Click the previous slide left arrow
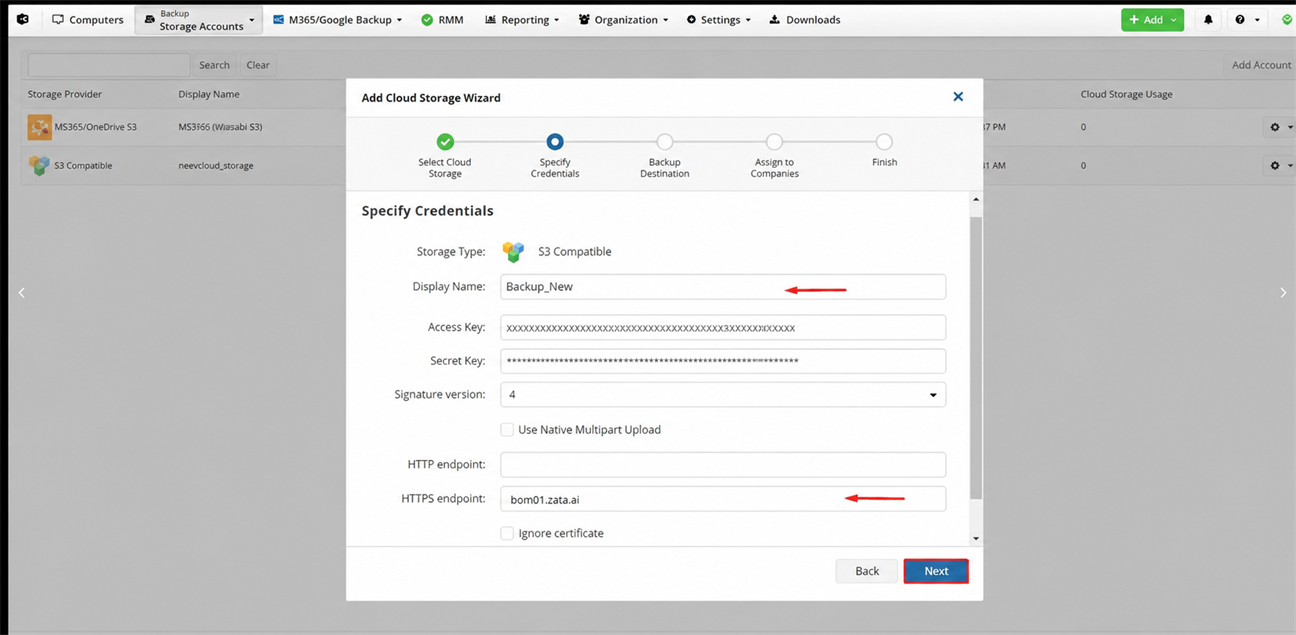 click(21, 292)
